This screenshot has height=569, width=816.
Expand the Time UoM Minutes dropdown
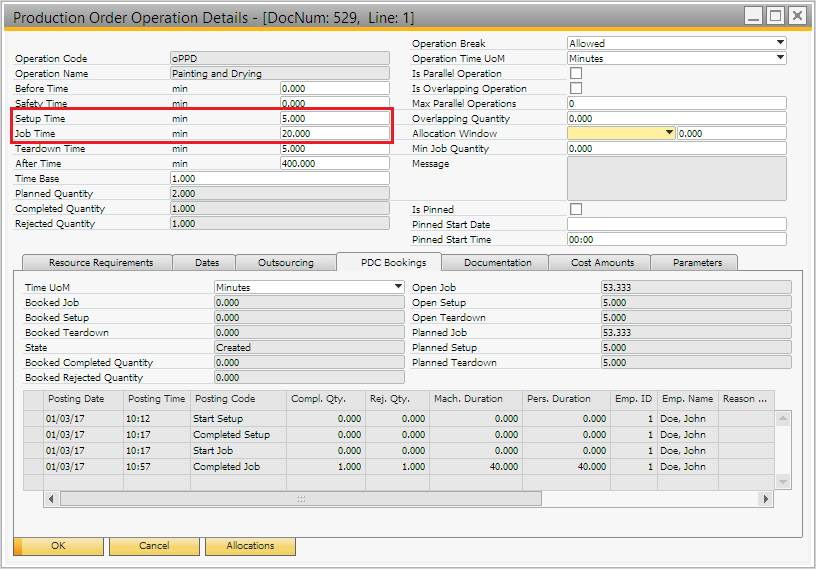point(398,287)
